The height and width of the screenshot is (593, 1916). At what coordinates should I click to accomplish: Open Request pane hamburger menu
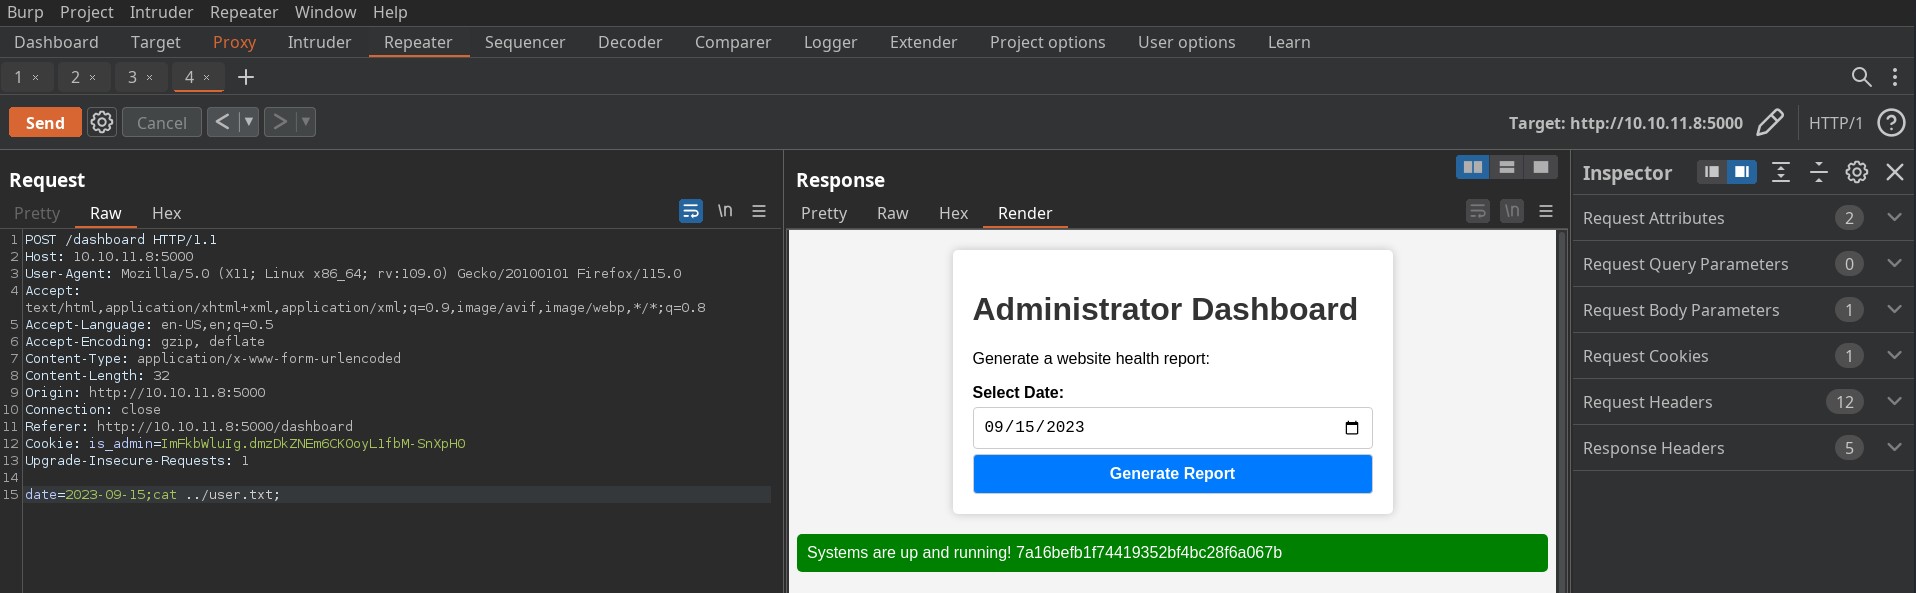tap(759, 211)
